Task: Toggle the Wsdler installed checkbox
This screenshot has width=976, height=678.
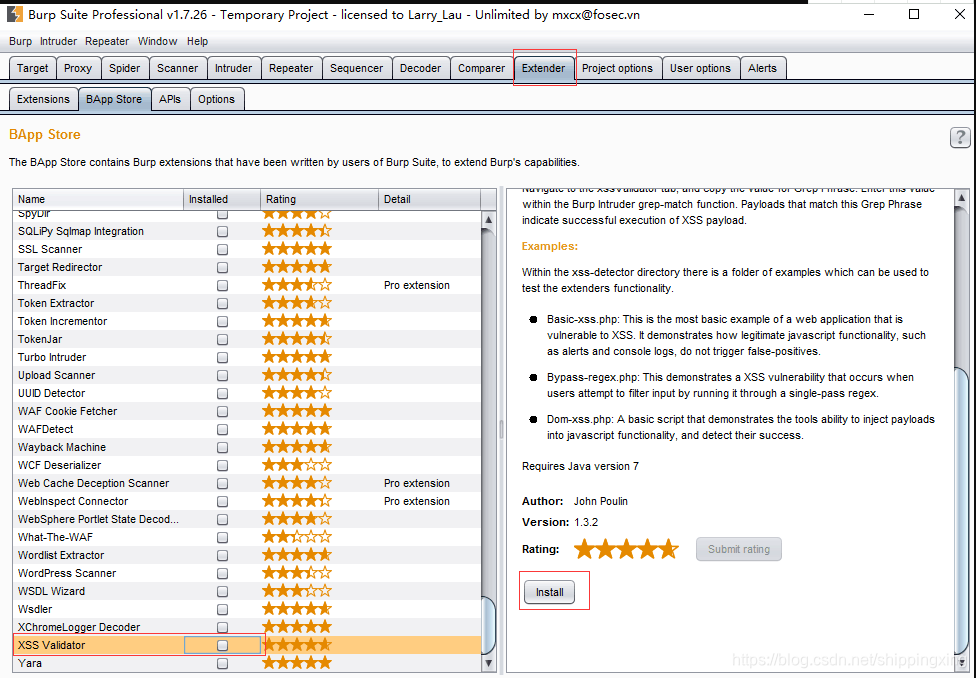Action: pos(222,610)
